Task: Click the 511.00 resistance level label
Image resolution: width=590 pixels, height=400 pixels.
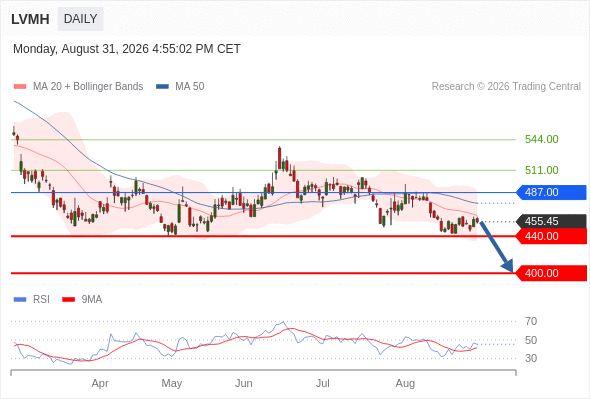Action: pyautogui.click(x=541, y=170)
